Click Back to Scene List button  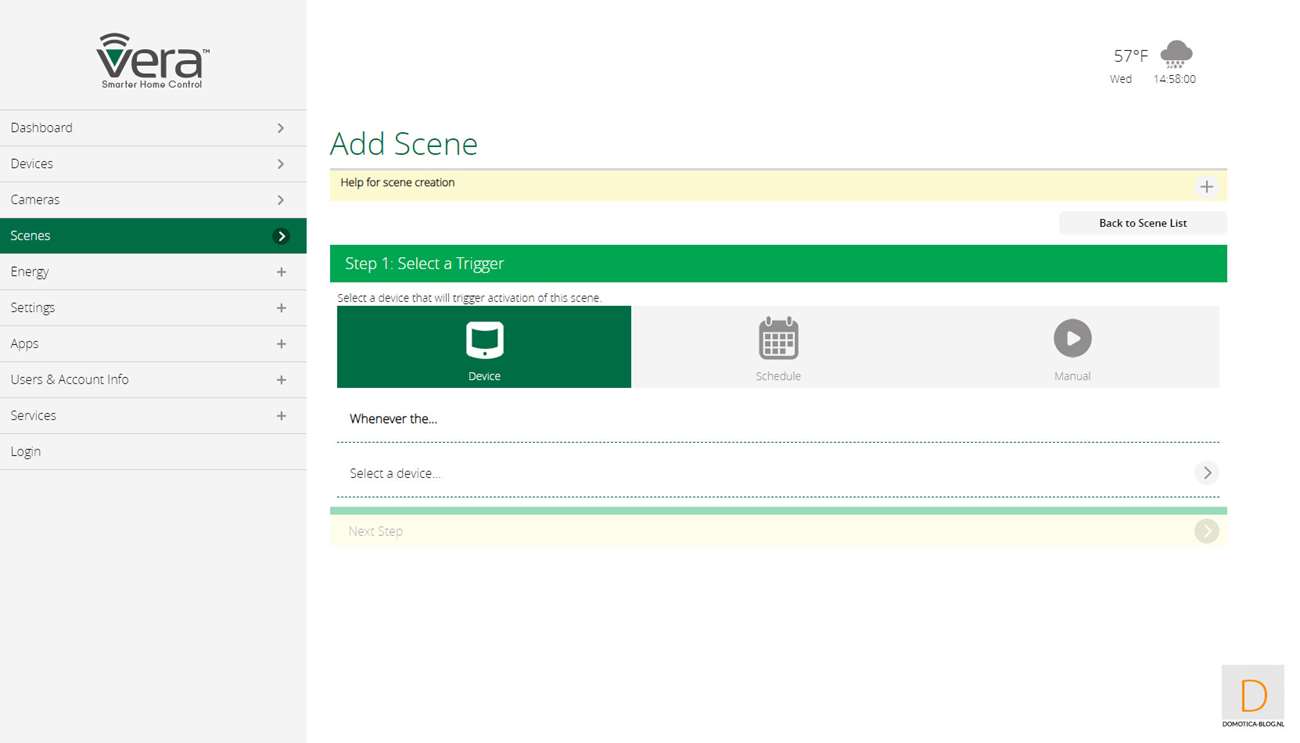coord(1142,223)
